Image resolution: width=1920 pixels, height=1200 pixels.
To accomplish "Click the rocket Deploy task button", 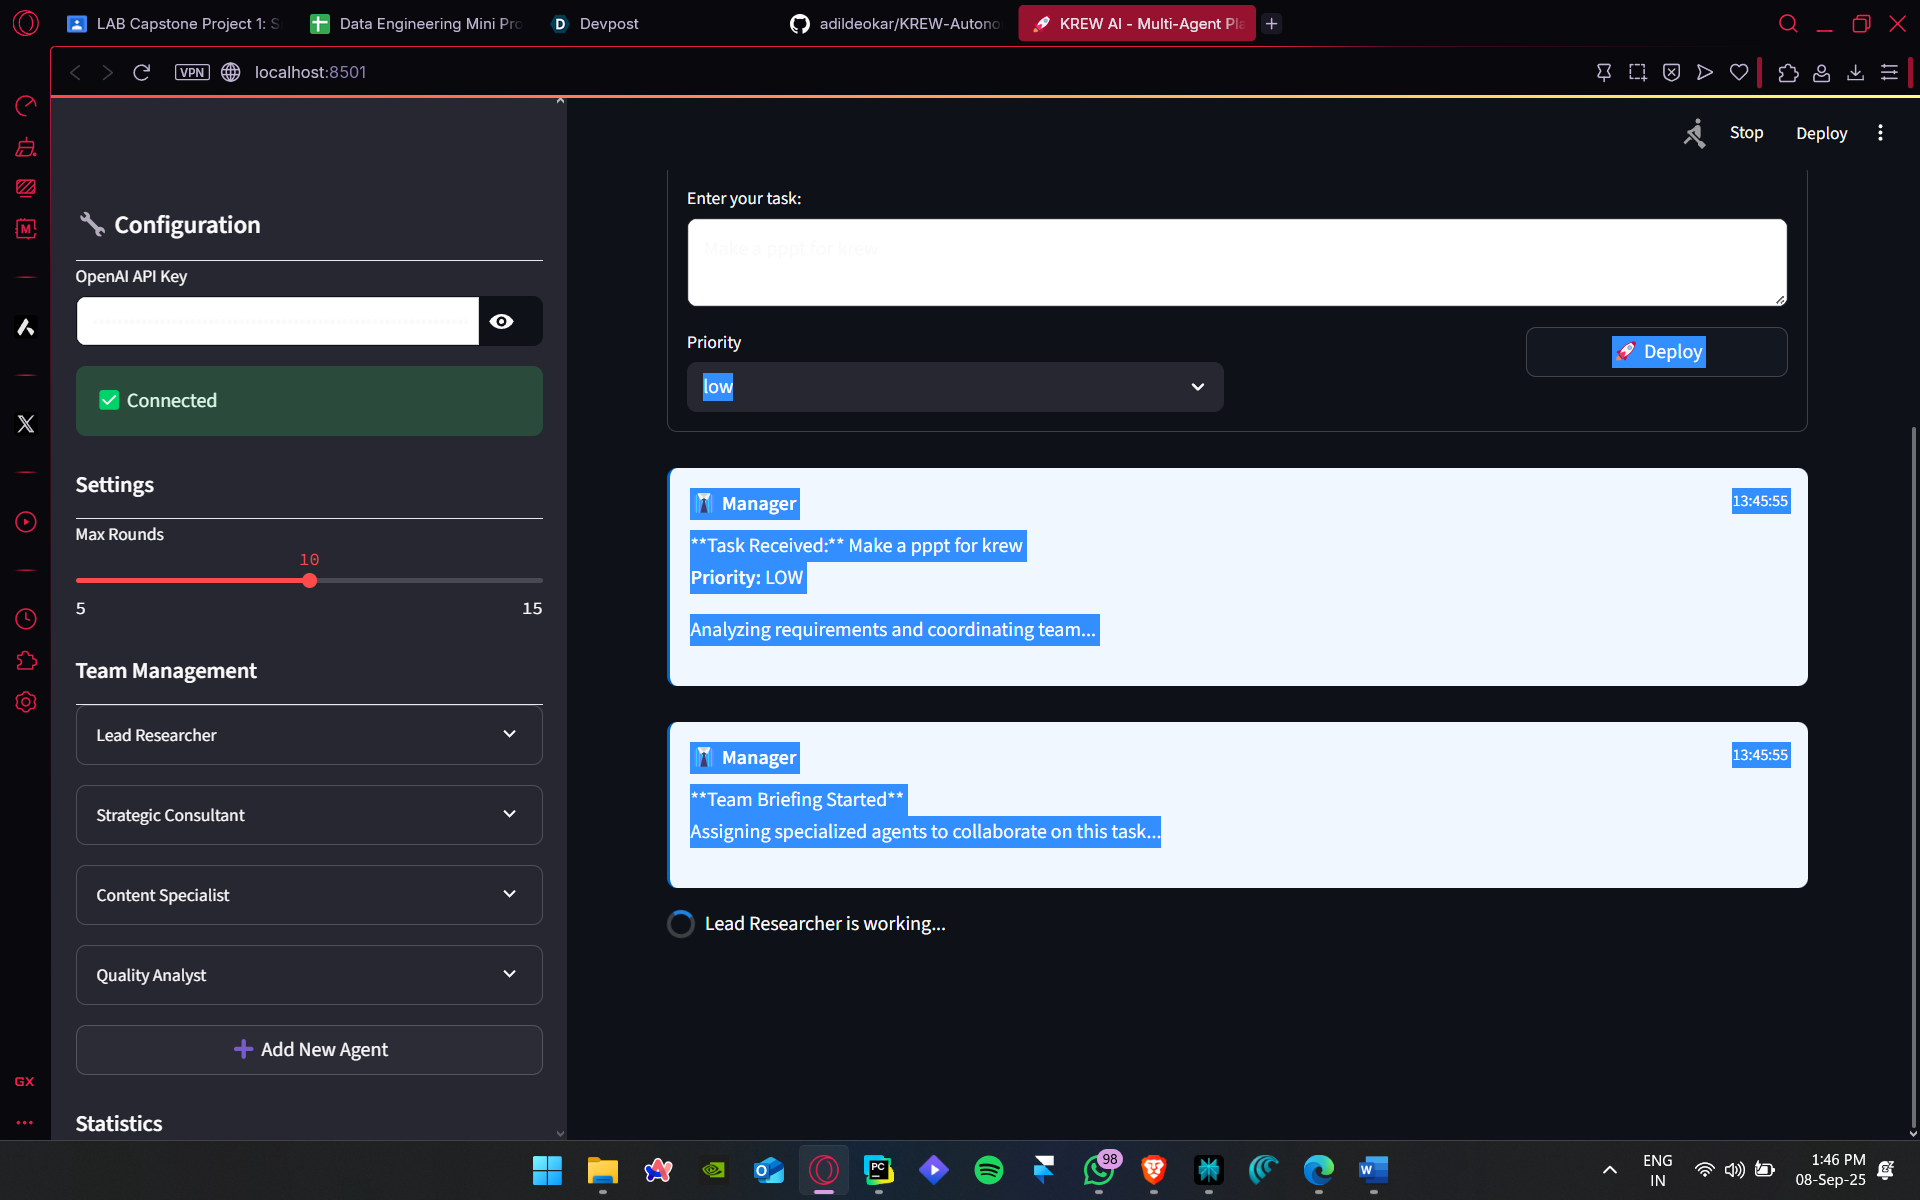I will click(x=1656, y=352).
